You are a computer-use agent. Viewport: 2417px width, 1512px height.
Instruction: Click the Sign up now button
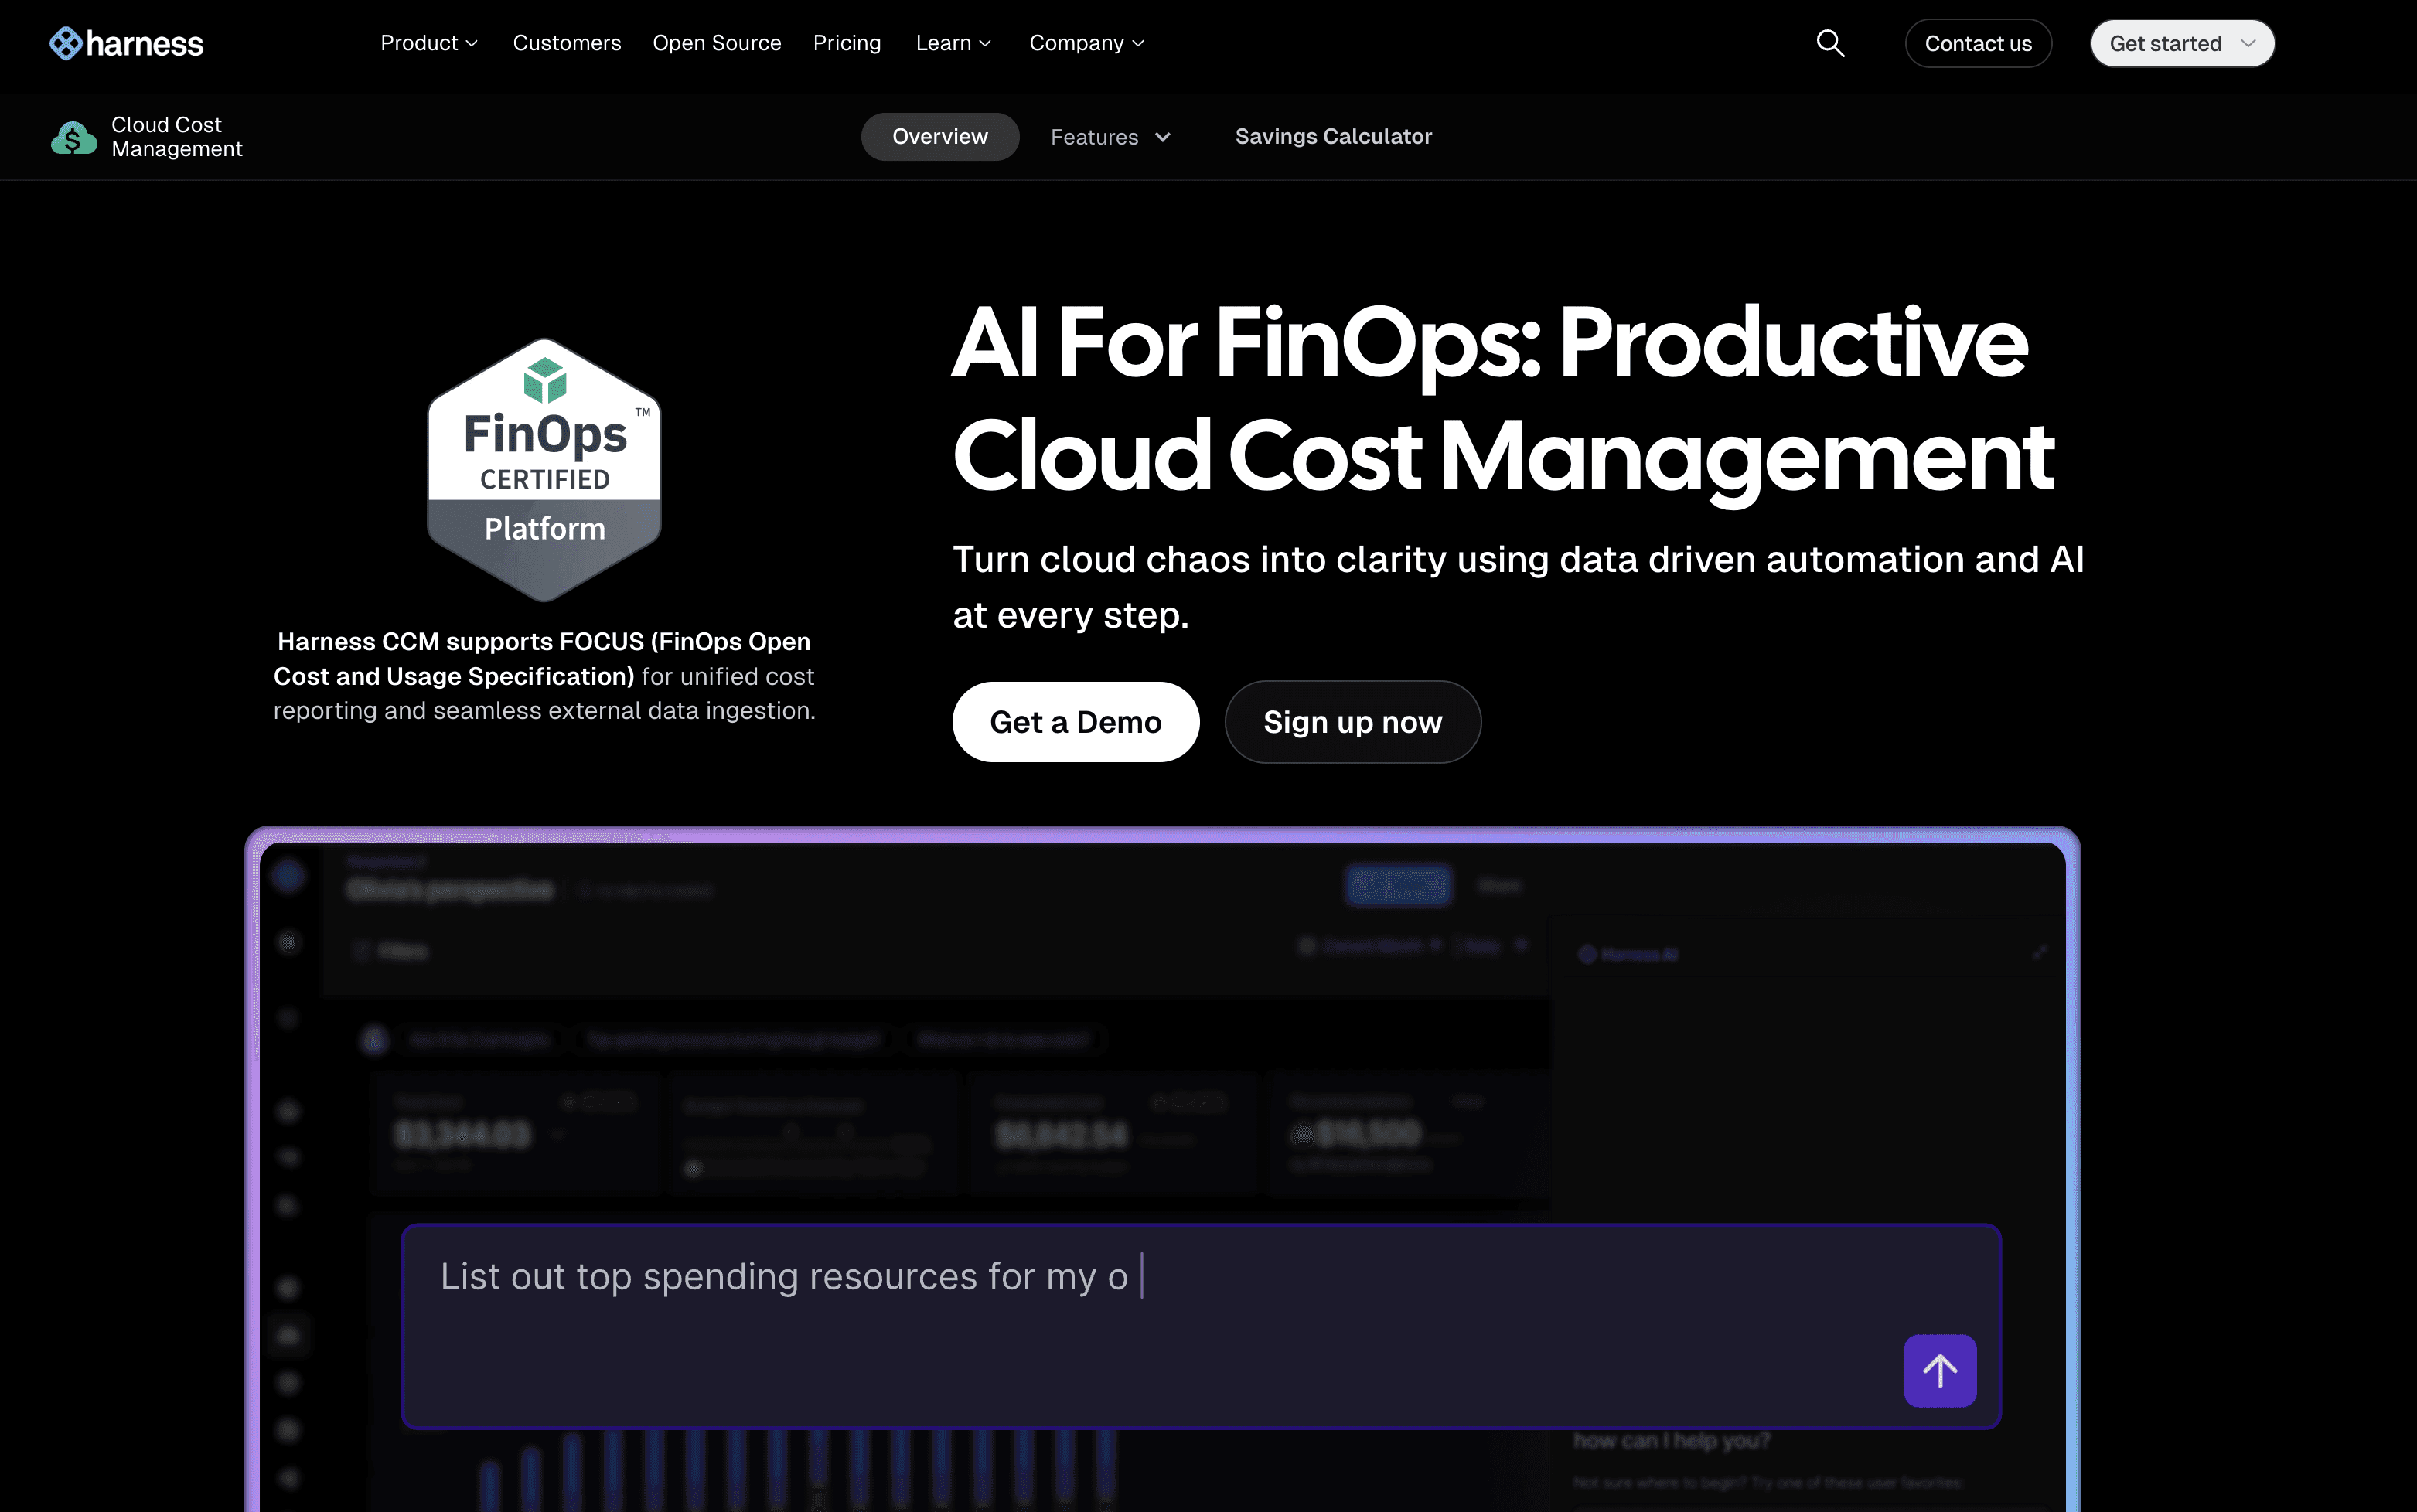click(x=1352, y=722)
